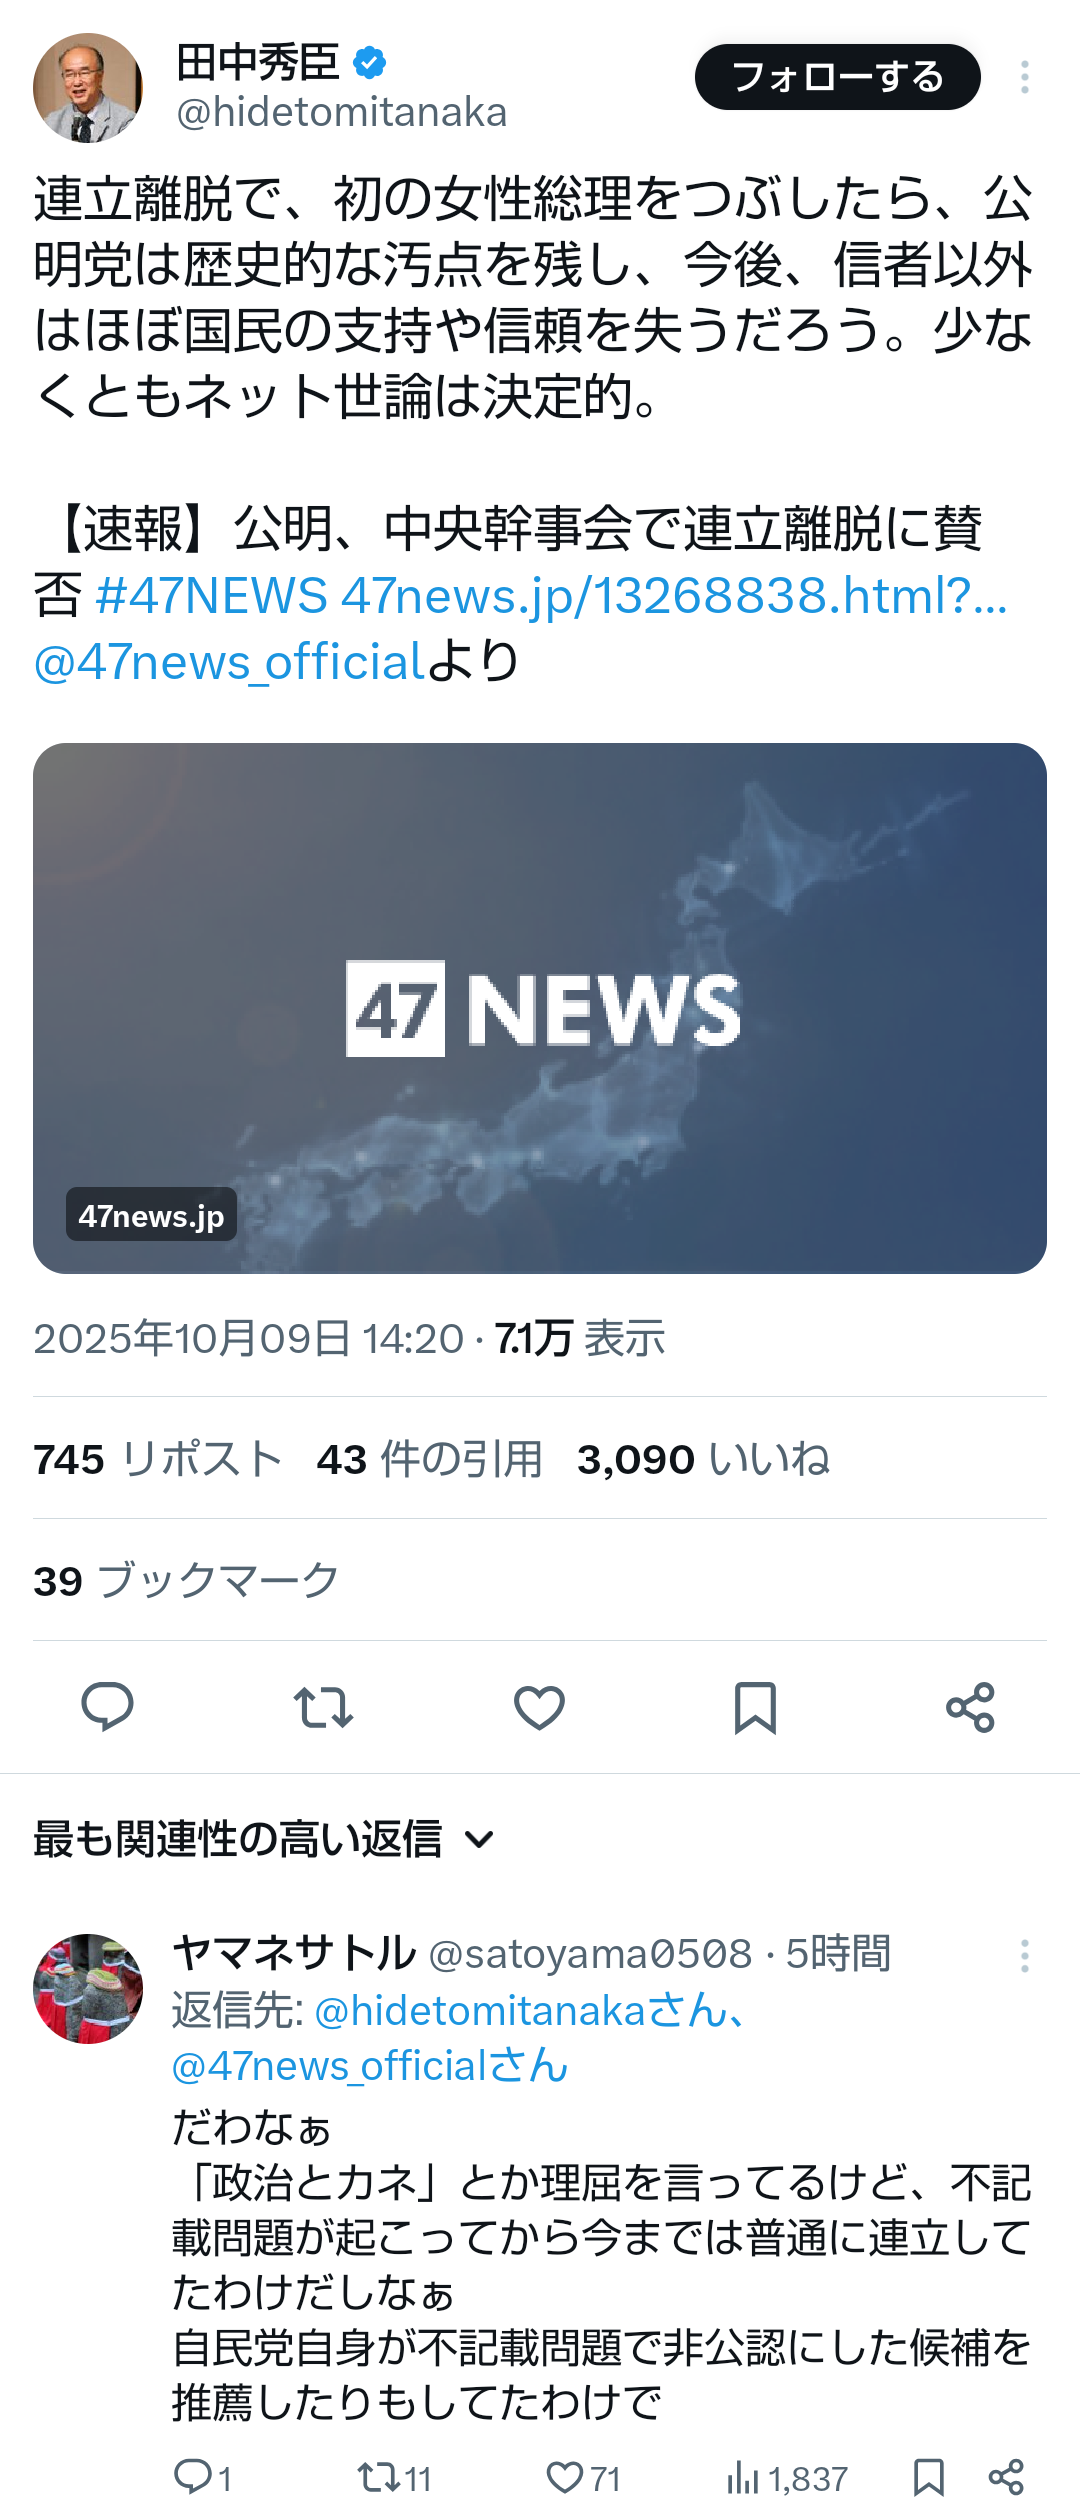Screen dimensions: 1080x2515
Task: Like the main post with the heart icon
Action: pyautogui.click(x=539, y=1707)
